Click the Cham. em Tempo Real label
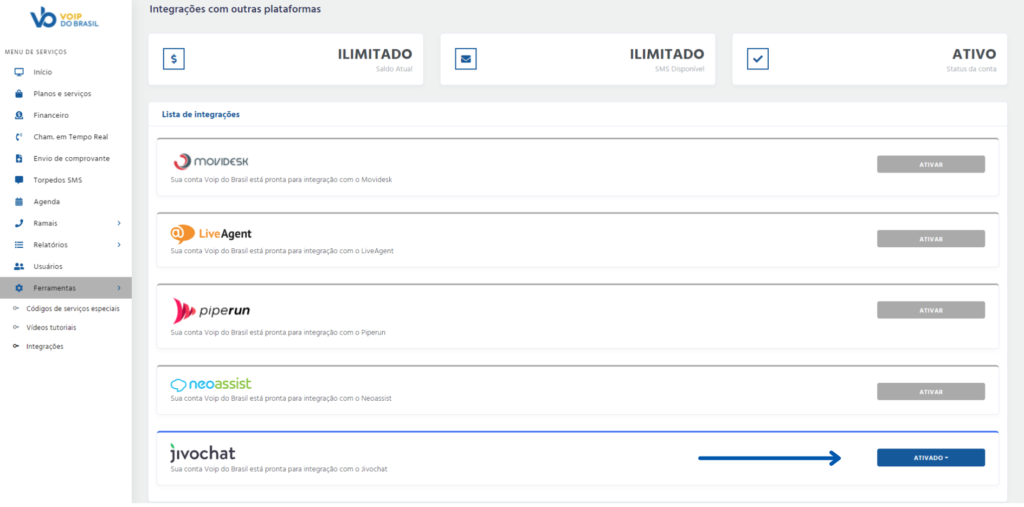Screen dimensions: 1024x507 [71, 137]
